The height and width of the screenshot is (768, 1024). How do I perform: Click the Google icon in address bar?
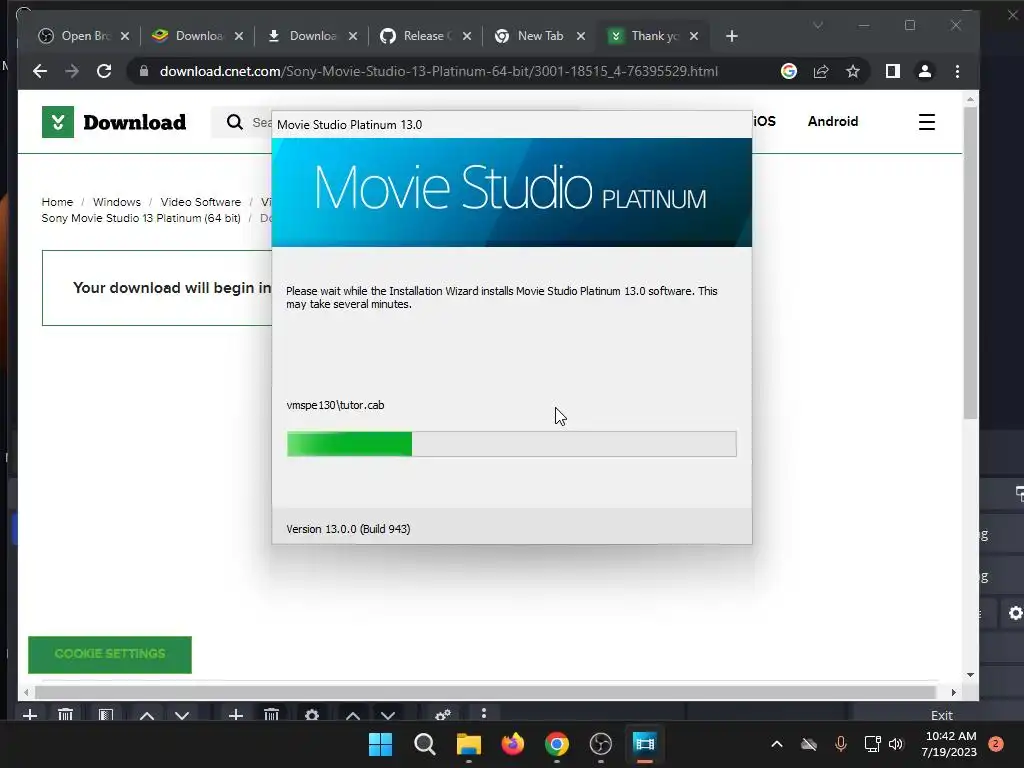pyautogui.click(x=789, y=71)
